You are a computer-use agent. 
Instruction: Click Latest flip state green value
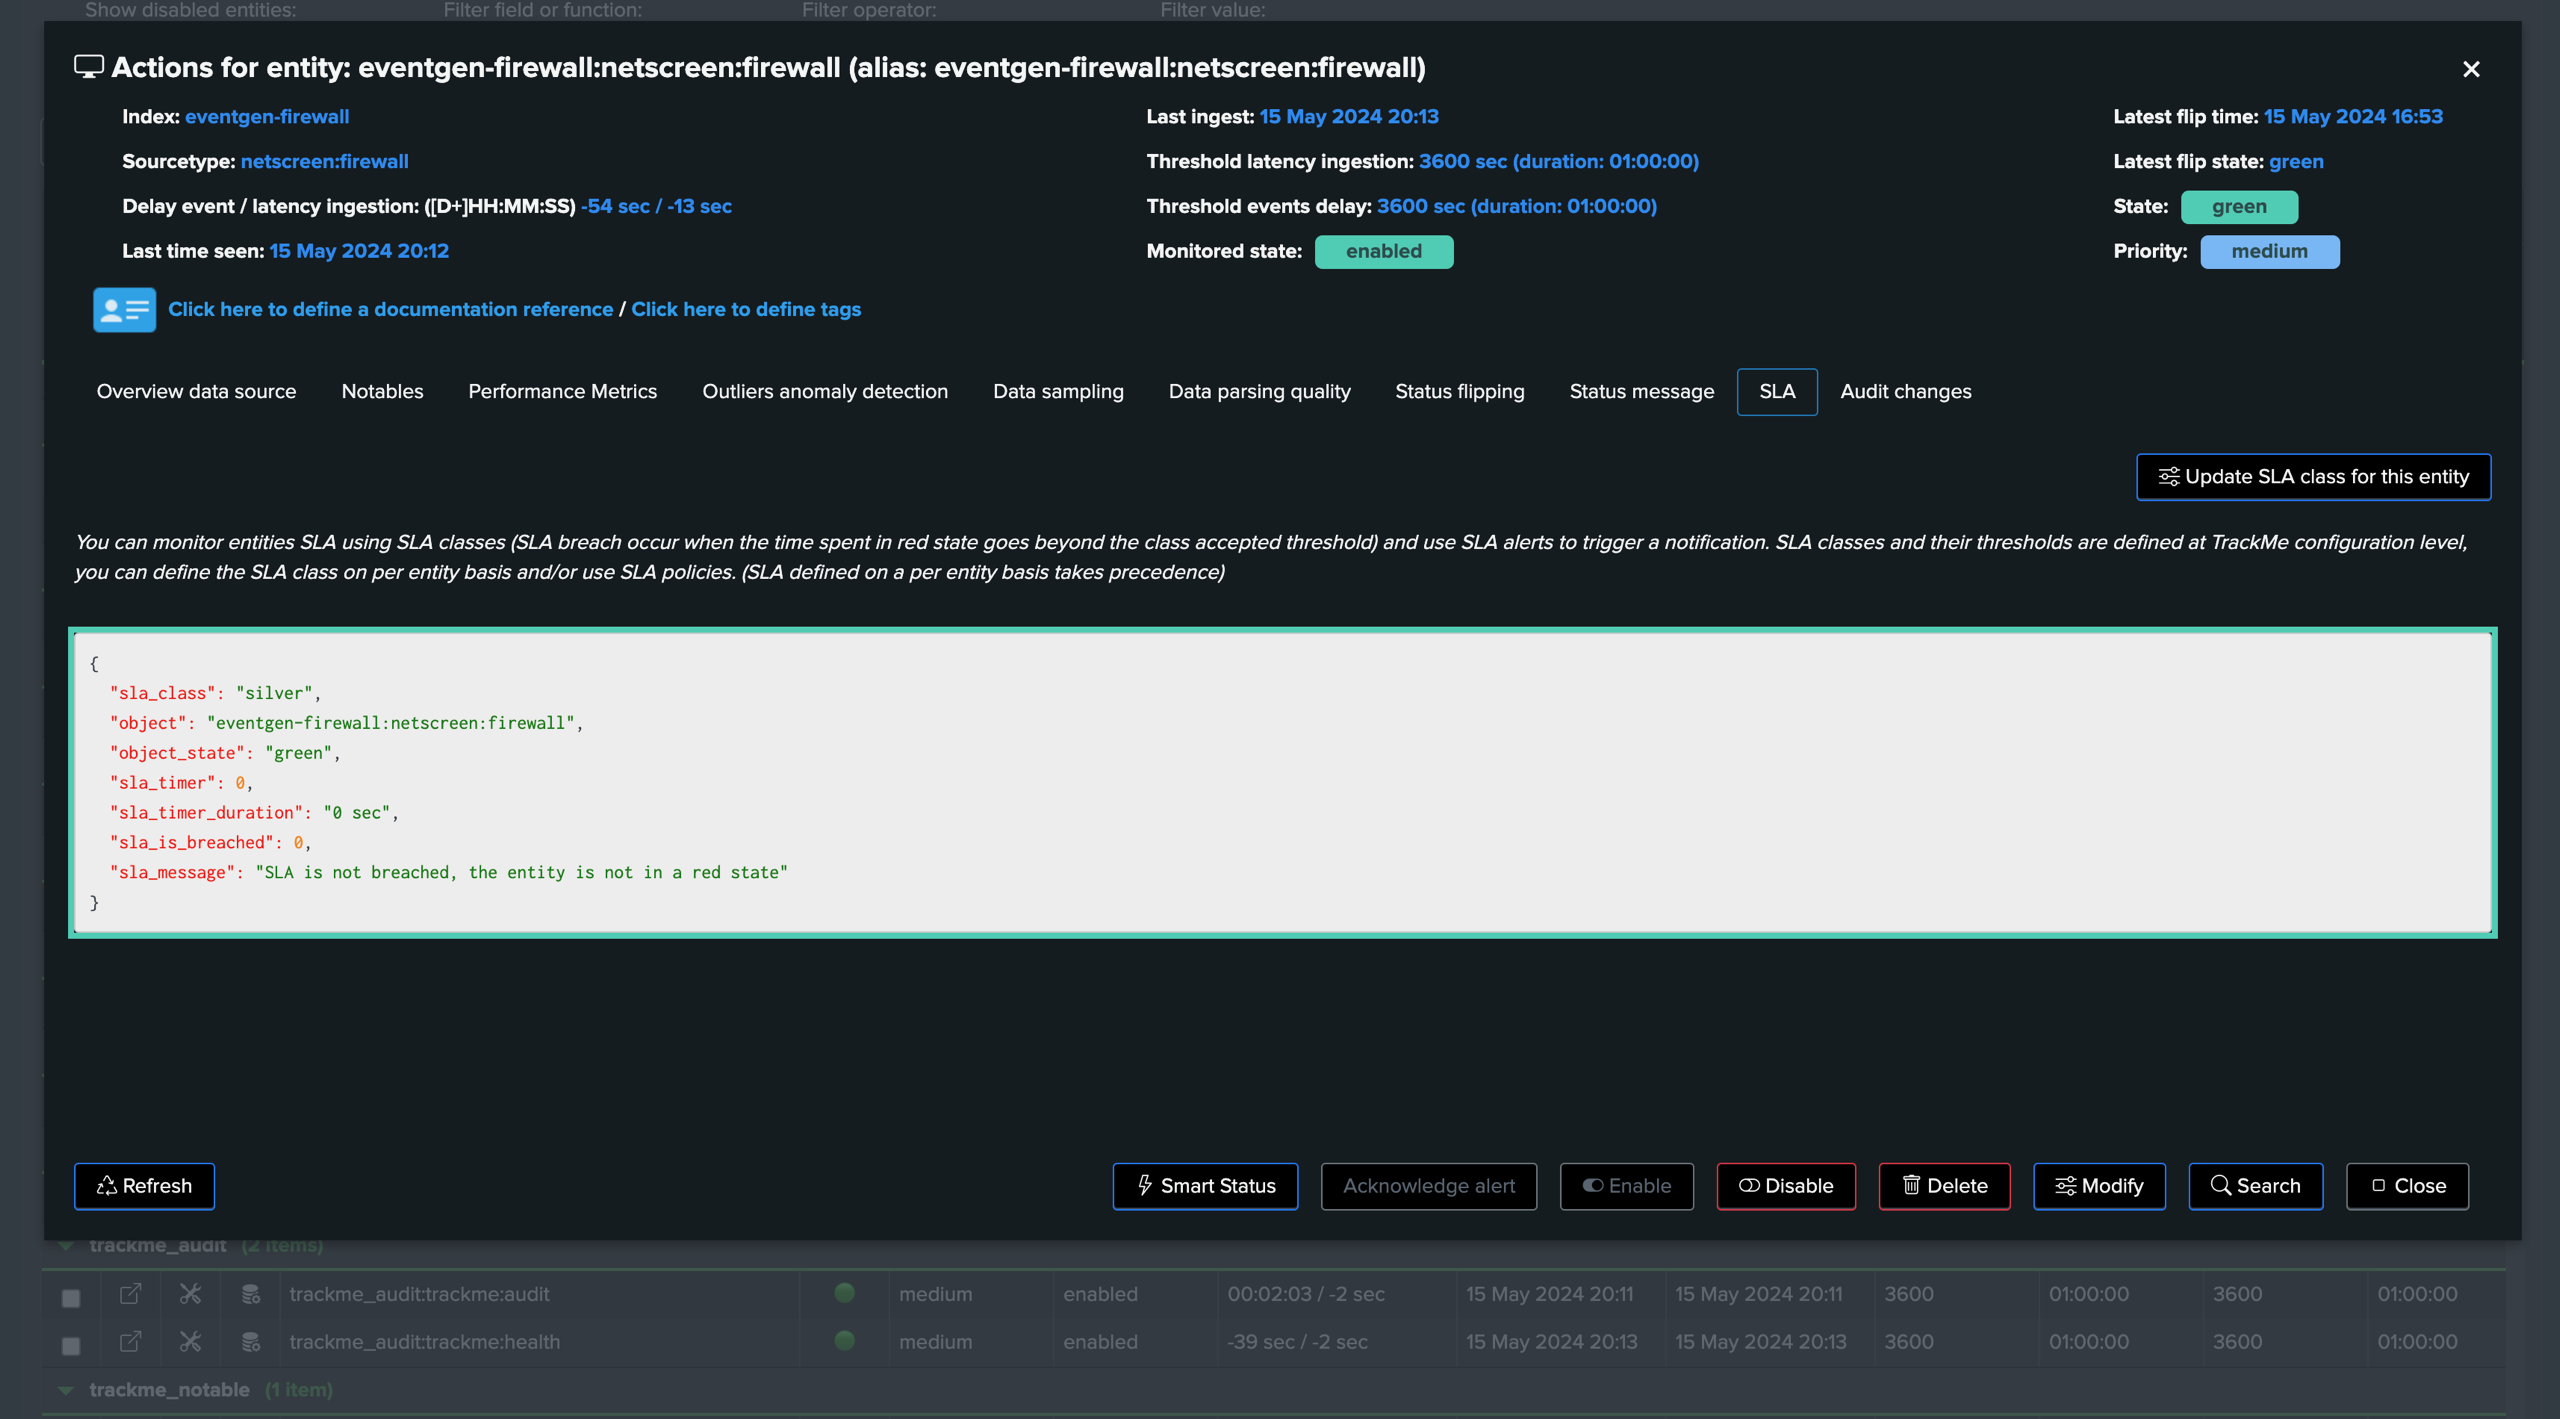(x=2295, y=162)
